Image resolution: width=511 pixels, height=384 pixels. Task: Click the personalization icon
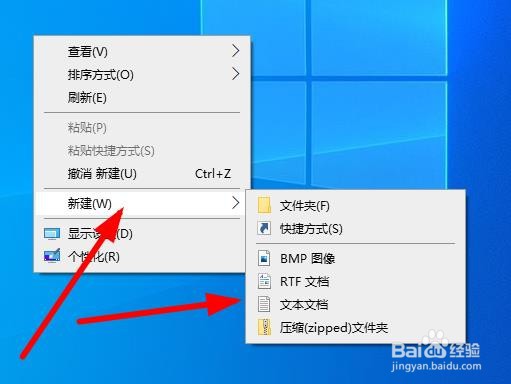point(52,256)
